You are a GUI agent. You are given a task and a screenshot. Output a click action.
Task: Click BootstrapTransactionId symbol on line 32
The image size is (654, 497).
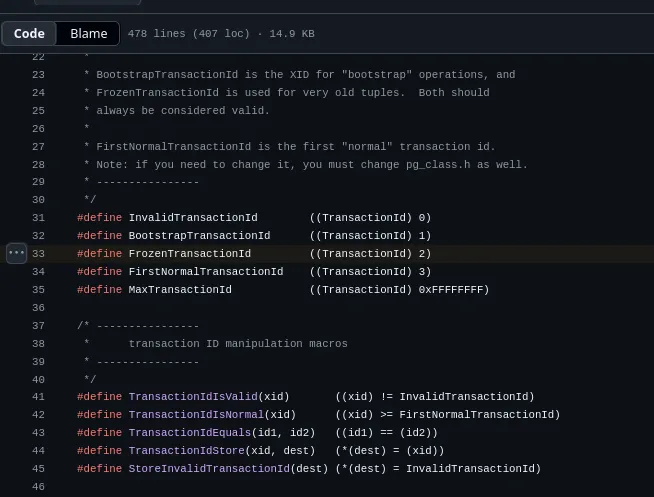click(x=199, y=236)
